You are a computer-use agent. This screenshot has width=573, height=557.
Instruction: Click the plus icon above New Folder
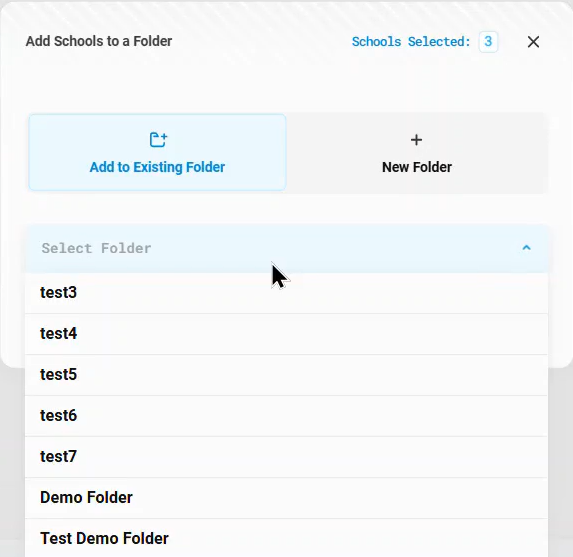click(416, 140)
